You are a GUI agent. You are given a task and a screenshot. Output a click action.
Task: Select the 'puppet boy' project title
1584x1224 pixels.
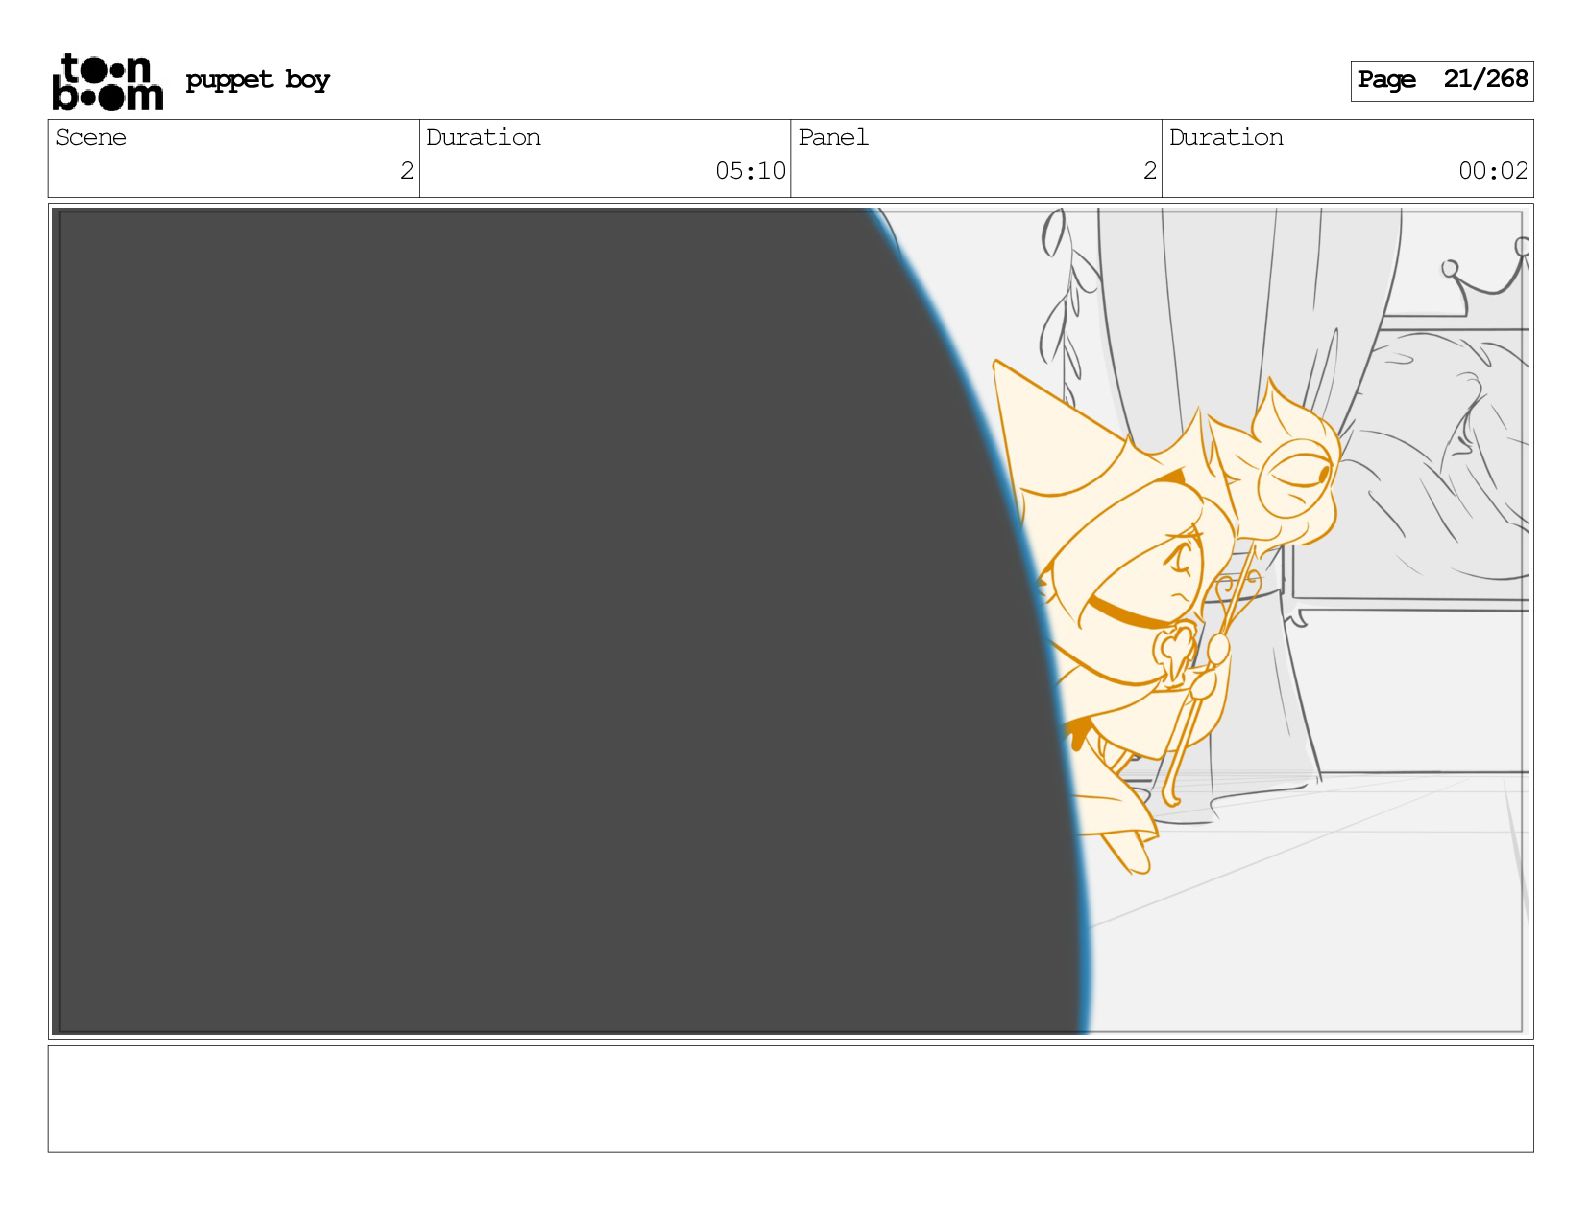coord(258,80)
